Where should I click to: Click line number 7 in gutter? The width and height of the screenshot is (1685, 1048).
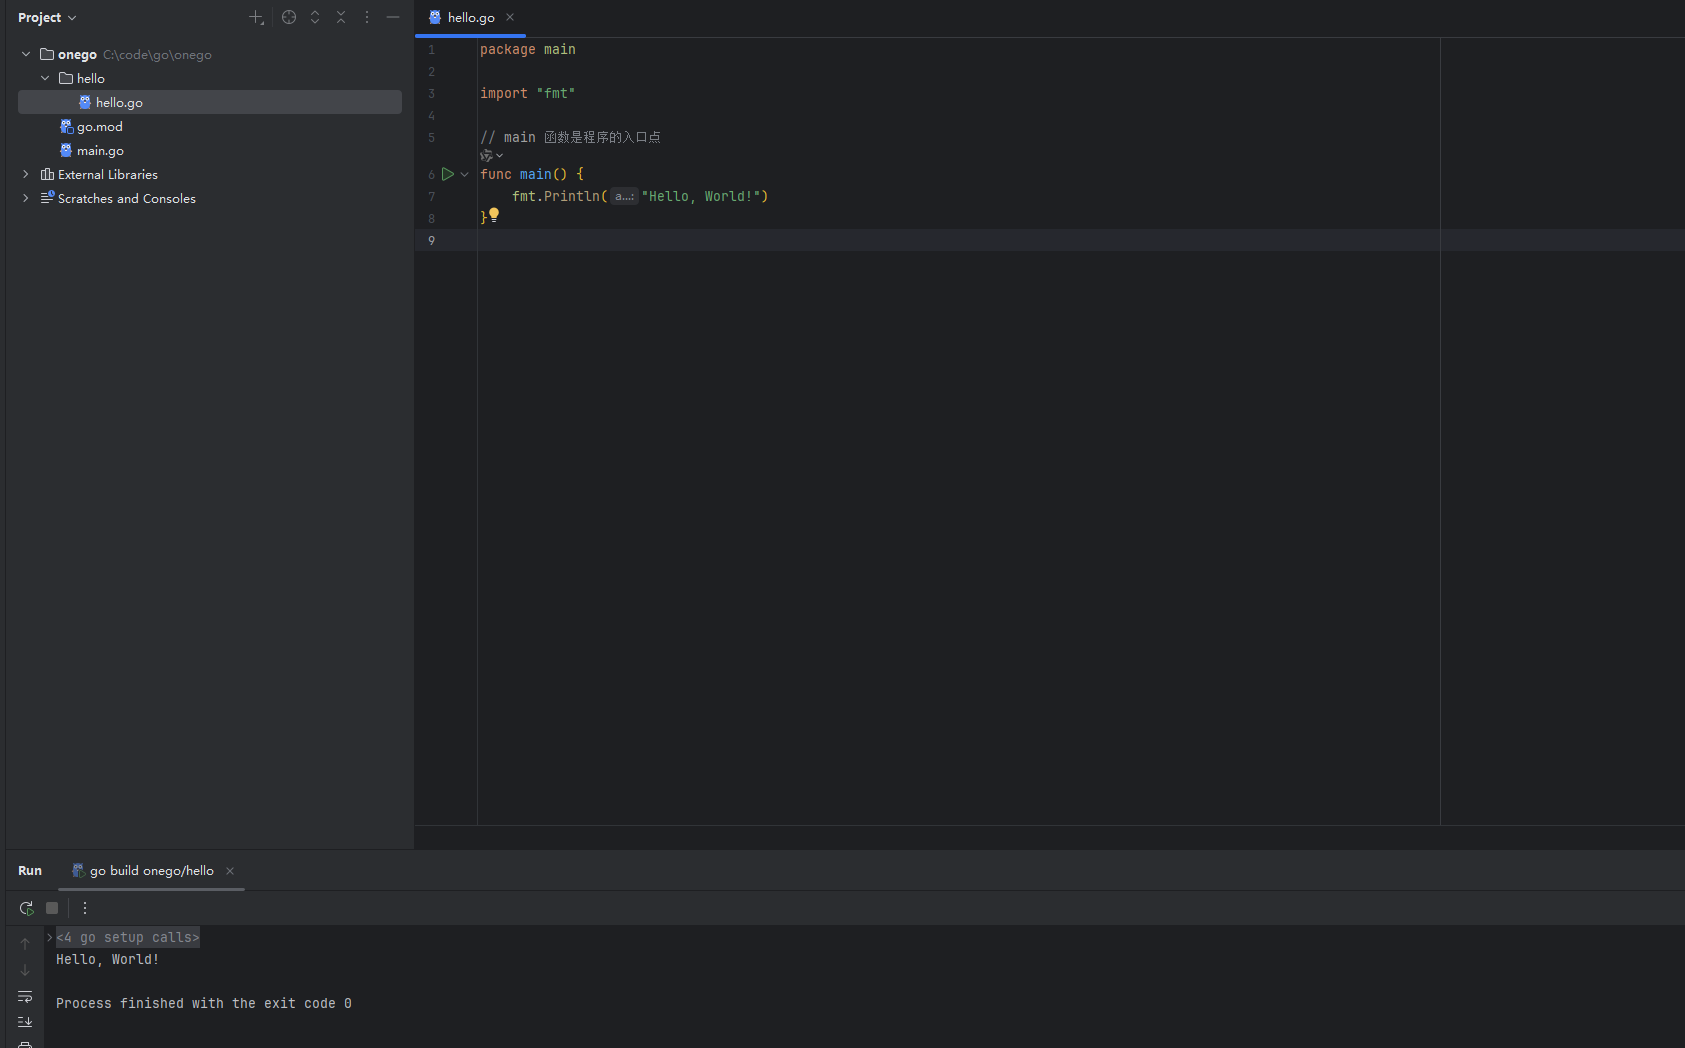pos(432,196)
